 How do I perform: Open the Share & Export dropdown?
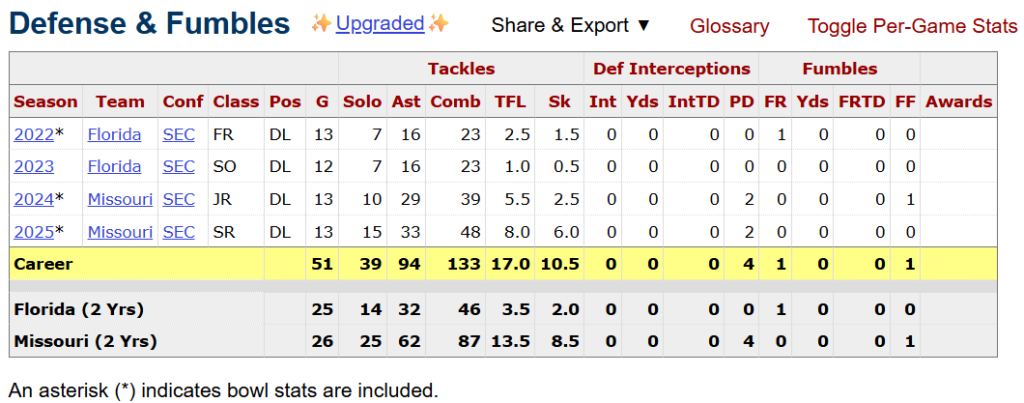coord(570,26)
